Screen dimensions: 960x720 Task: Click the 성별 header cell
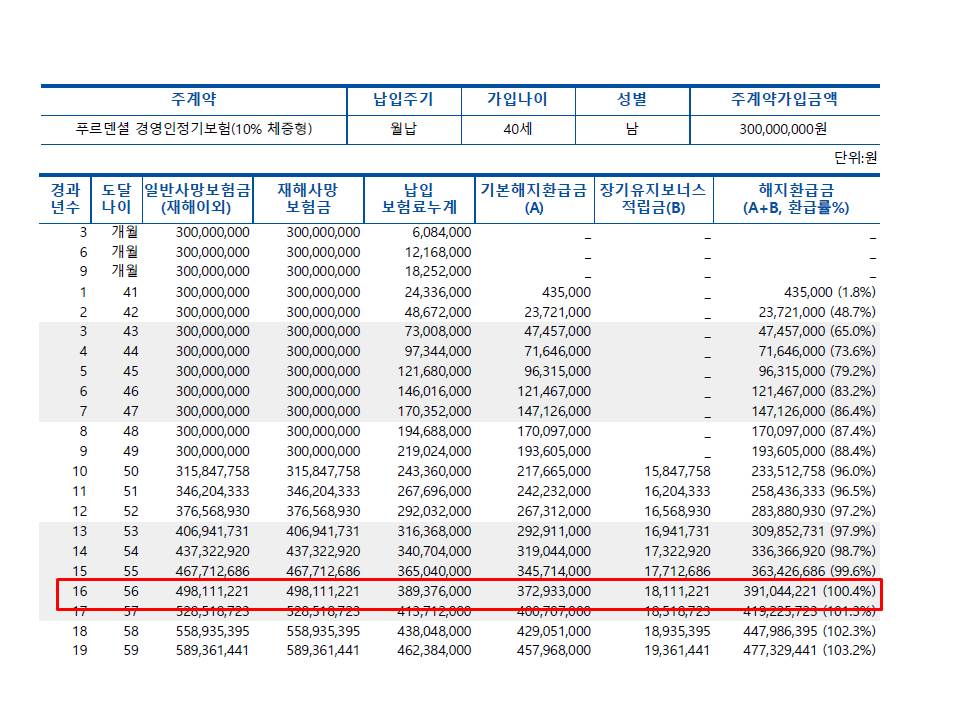point(632,99)
